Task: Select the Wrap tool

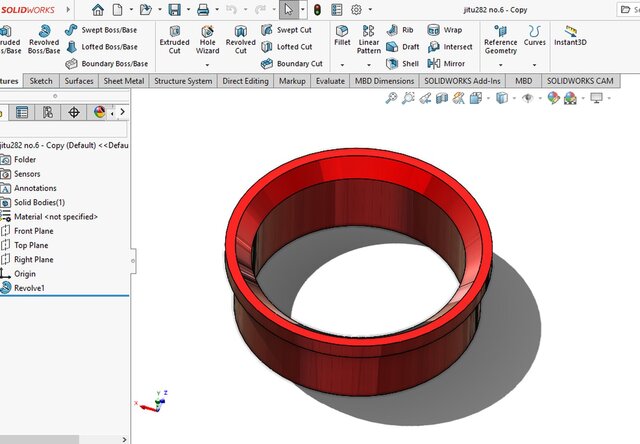Action: pos(445,30)
